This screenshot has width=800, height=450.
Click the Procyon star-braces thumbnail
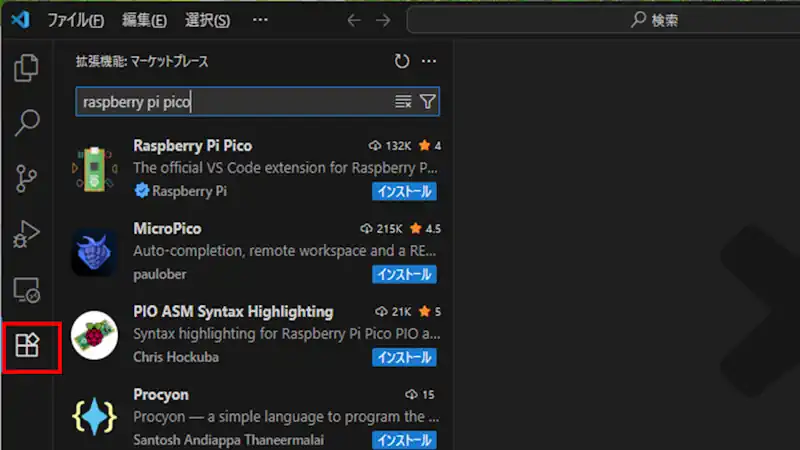[x=94, y=417]
